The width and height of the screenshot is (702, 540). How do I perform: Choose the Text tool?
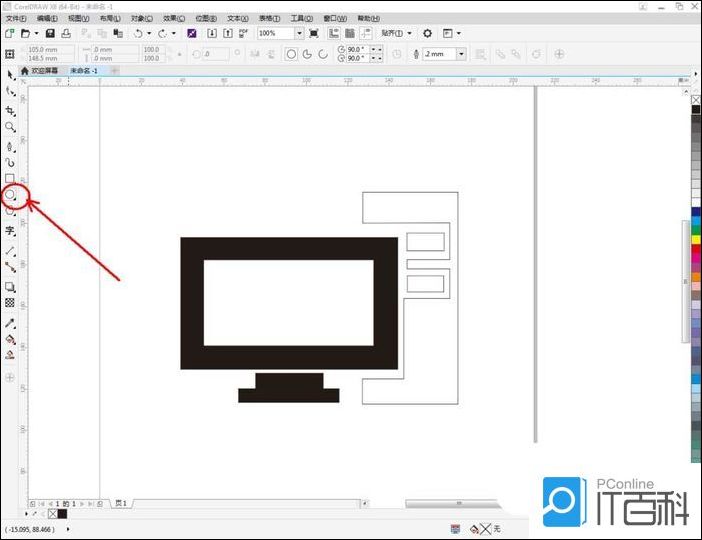(10, 230)
